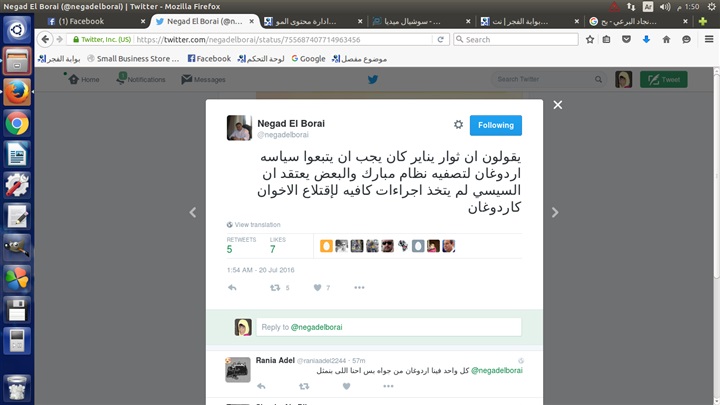Open @negadelborai profile handle link
The width and height of the screenshot is (720, 405).
click(x=283, y=135)
